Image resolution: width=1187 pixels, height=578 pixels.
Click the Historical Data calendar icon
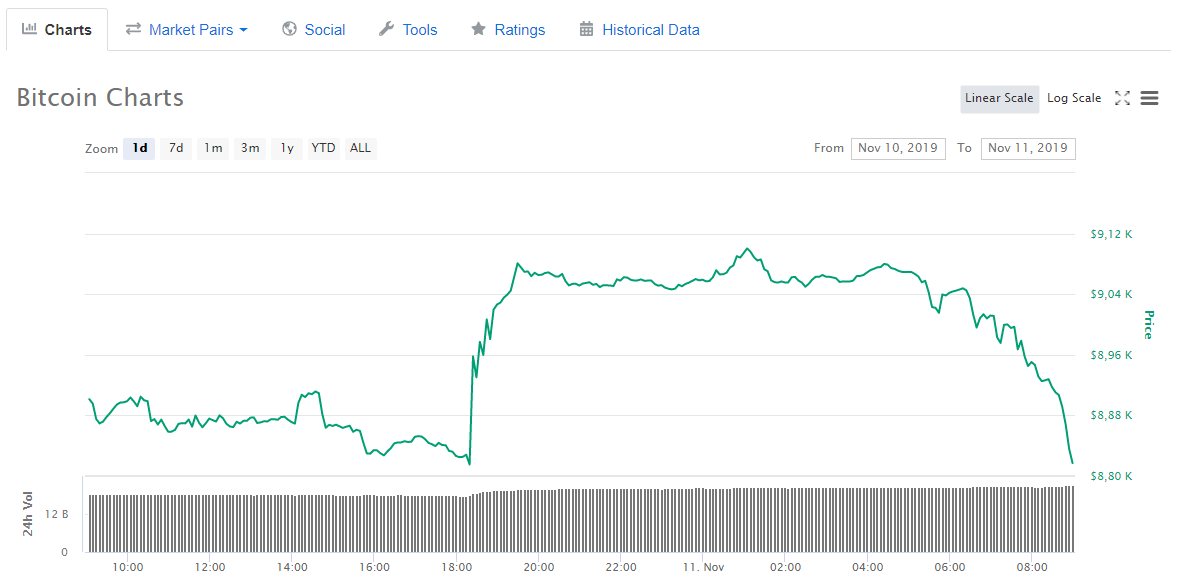(x=586, y=29)
